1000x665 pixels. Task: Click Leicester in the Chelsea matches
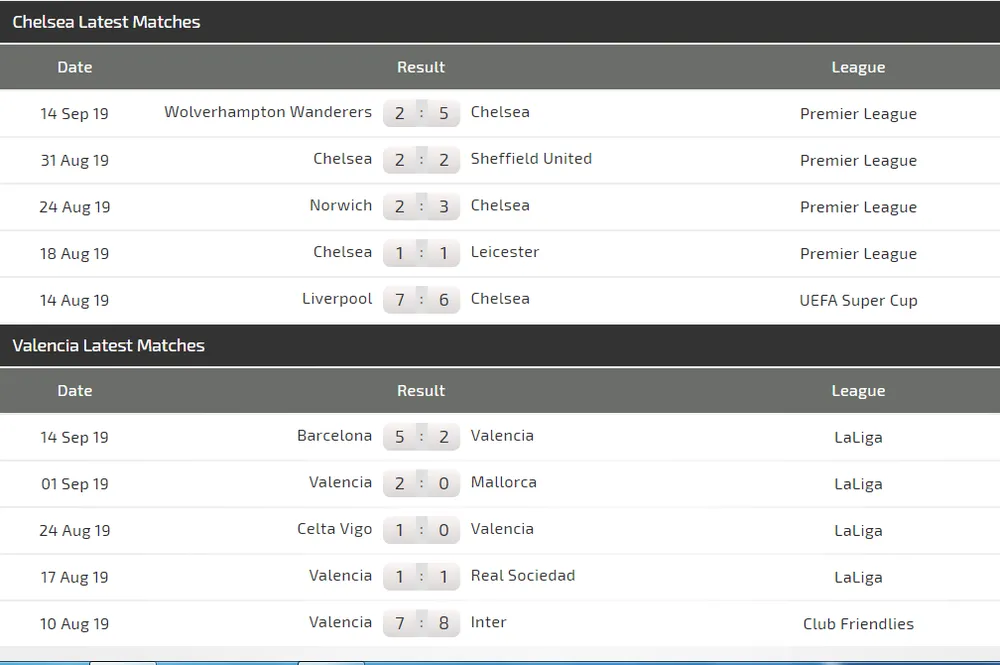click(x=505, y=252)
